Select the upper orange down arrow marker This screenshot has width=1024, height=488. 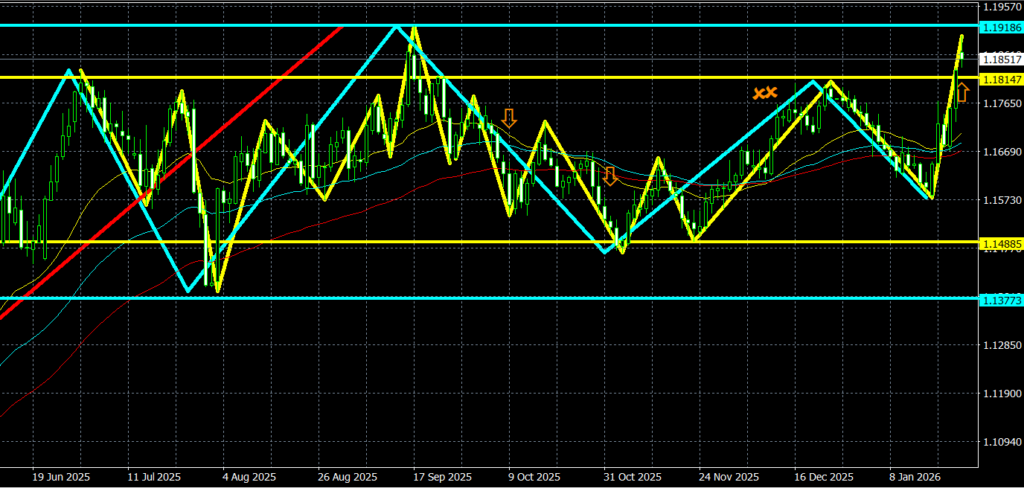(x=509, y=117)
